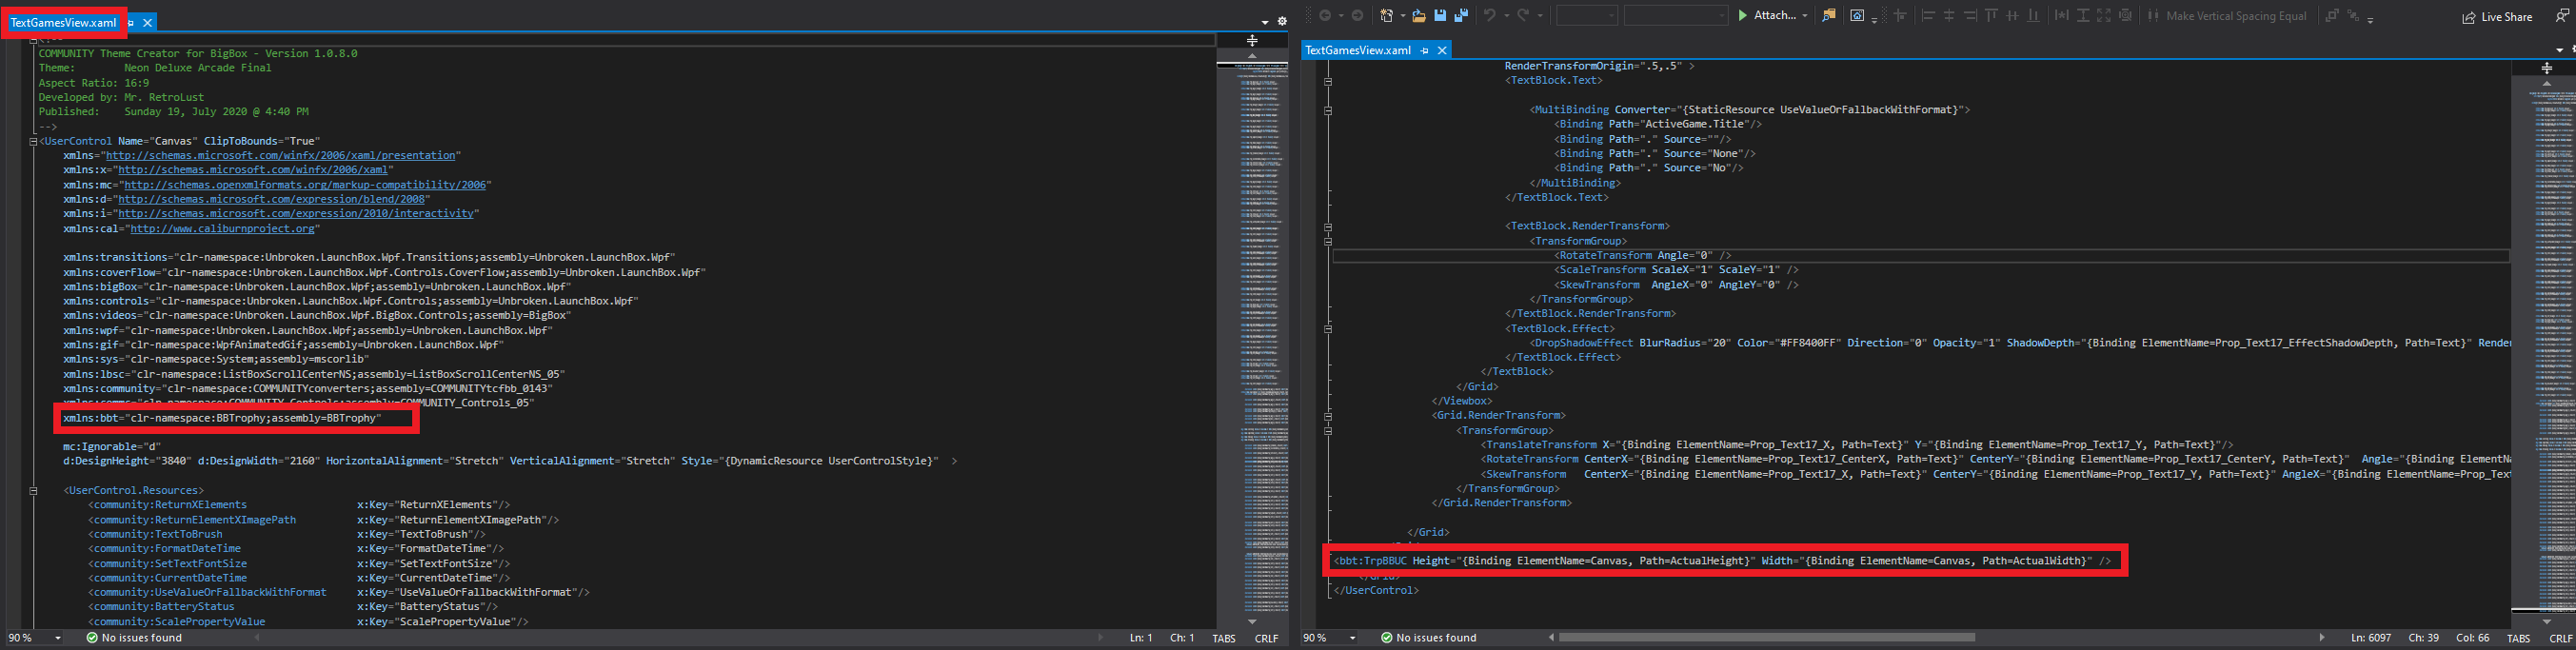Viewport: 2576px width, 650px height.
Task: Click CRLF in the left editor's status bar
Action: coord(1266,638)
